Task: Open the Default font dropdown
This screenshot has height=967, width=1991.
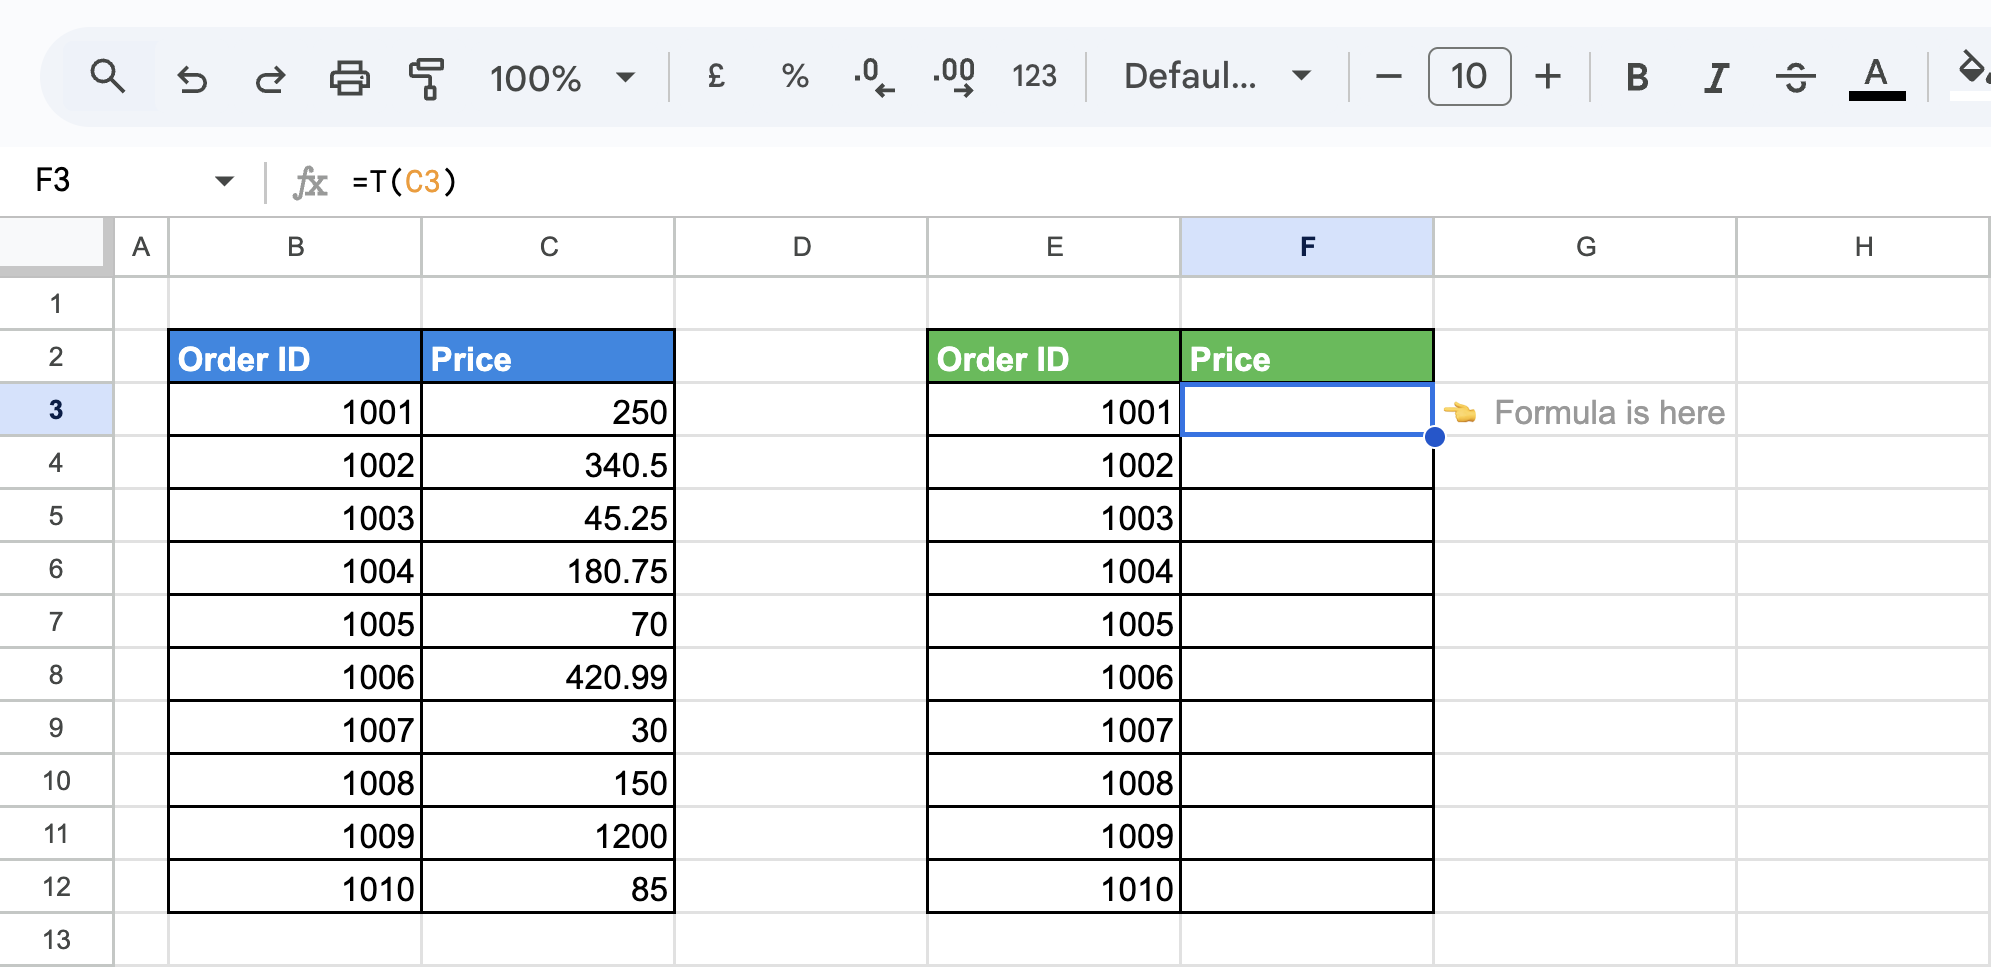Action: 1217,76
